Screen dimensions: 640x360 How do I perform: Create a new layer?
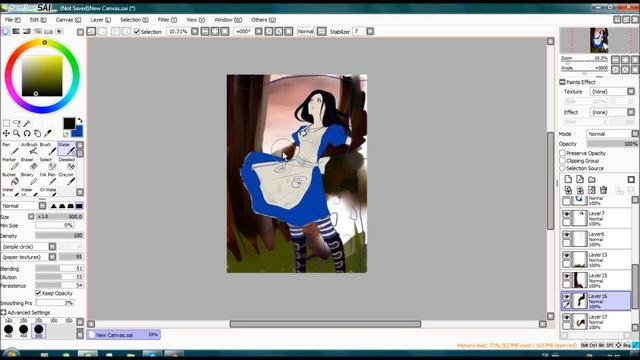coord(568,179)
